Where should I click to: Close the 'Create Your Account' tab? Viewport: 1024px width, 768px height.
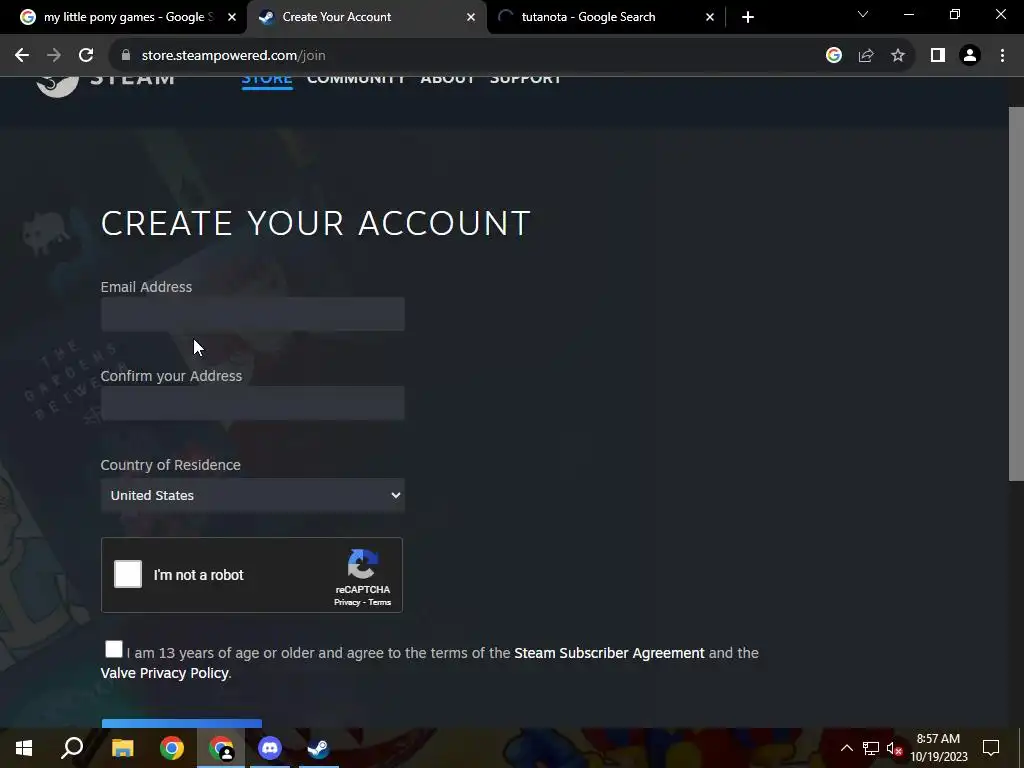(471, 17)
